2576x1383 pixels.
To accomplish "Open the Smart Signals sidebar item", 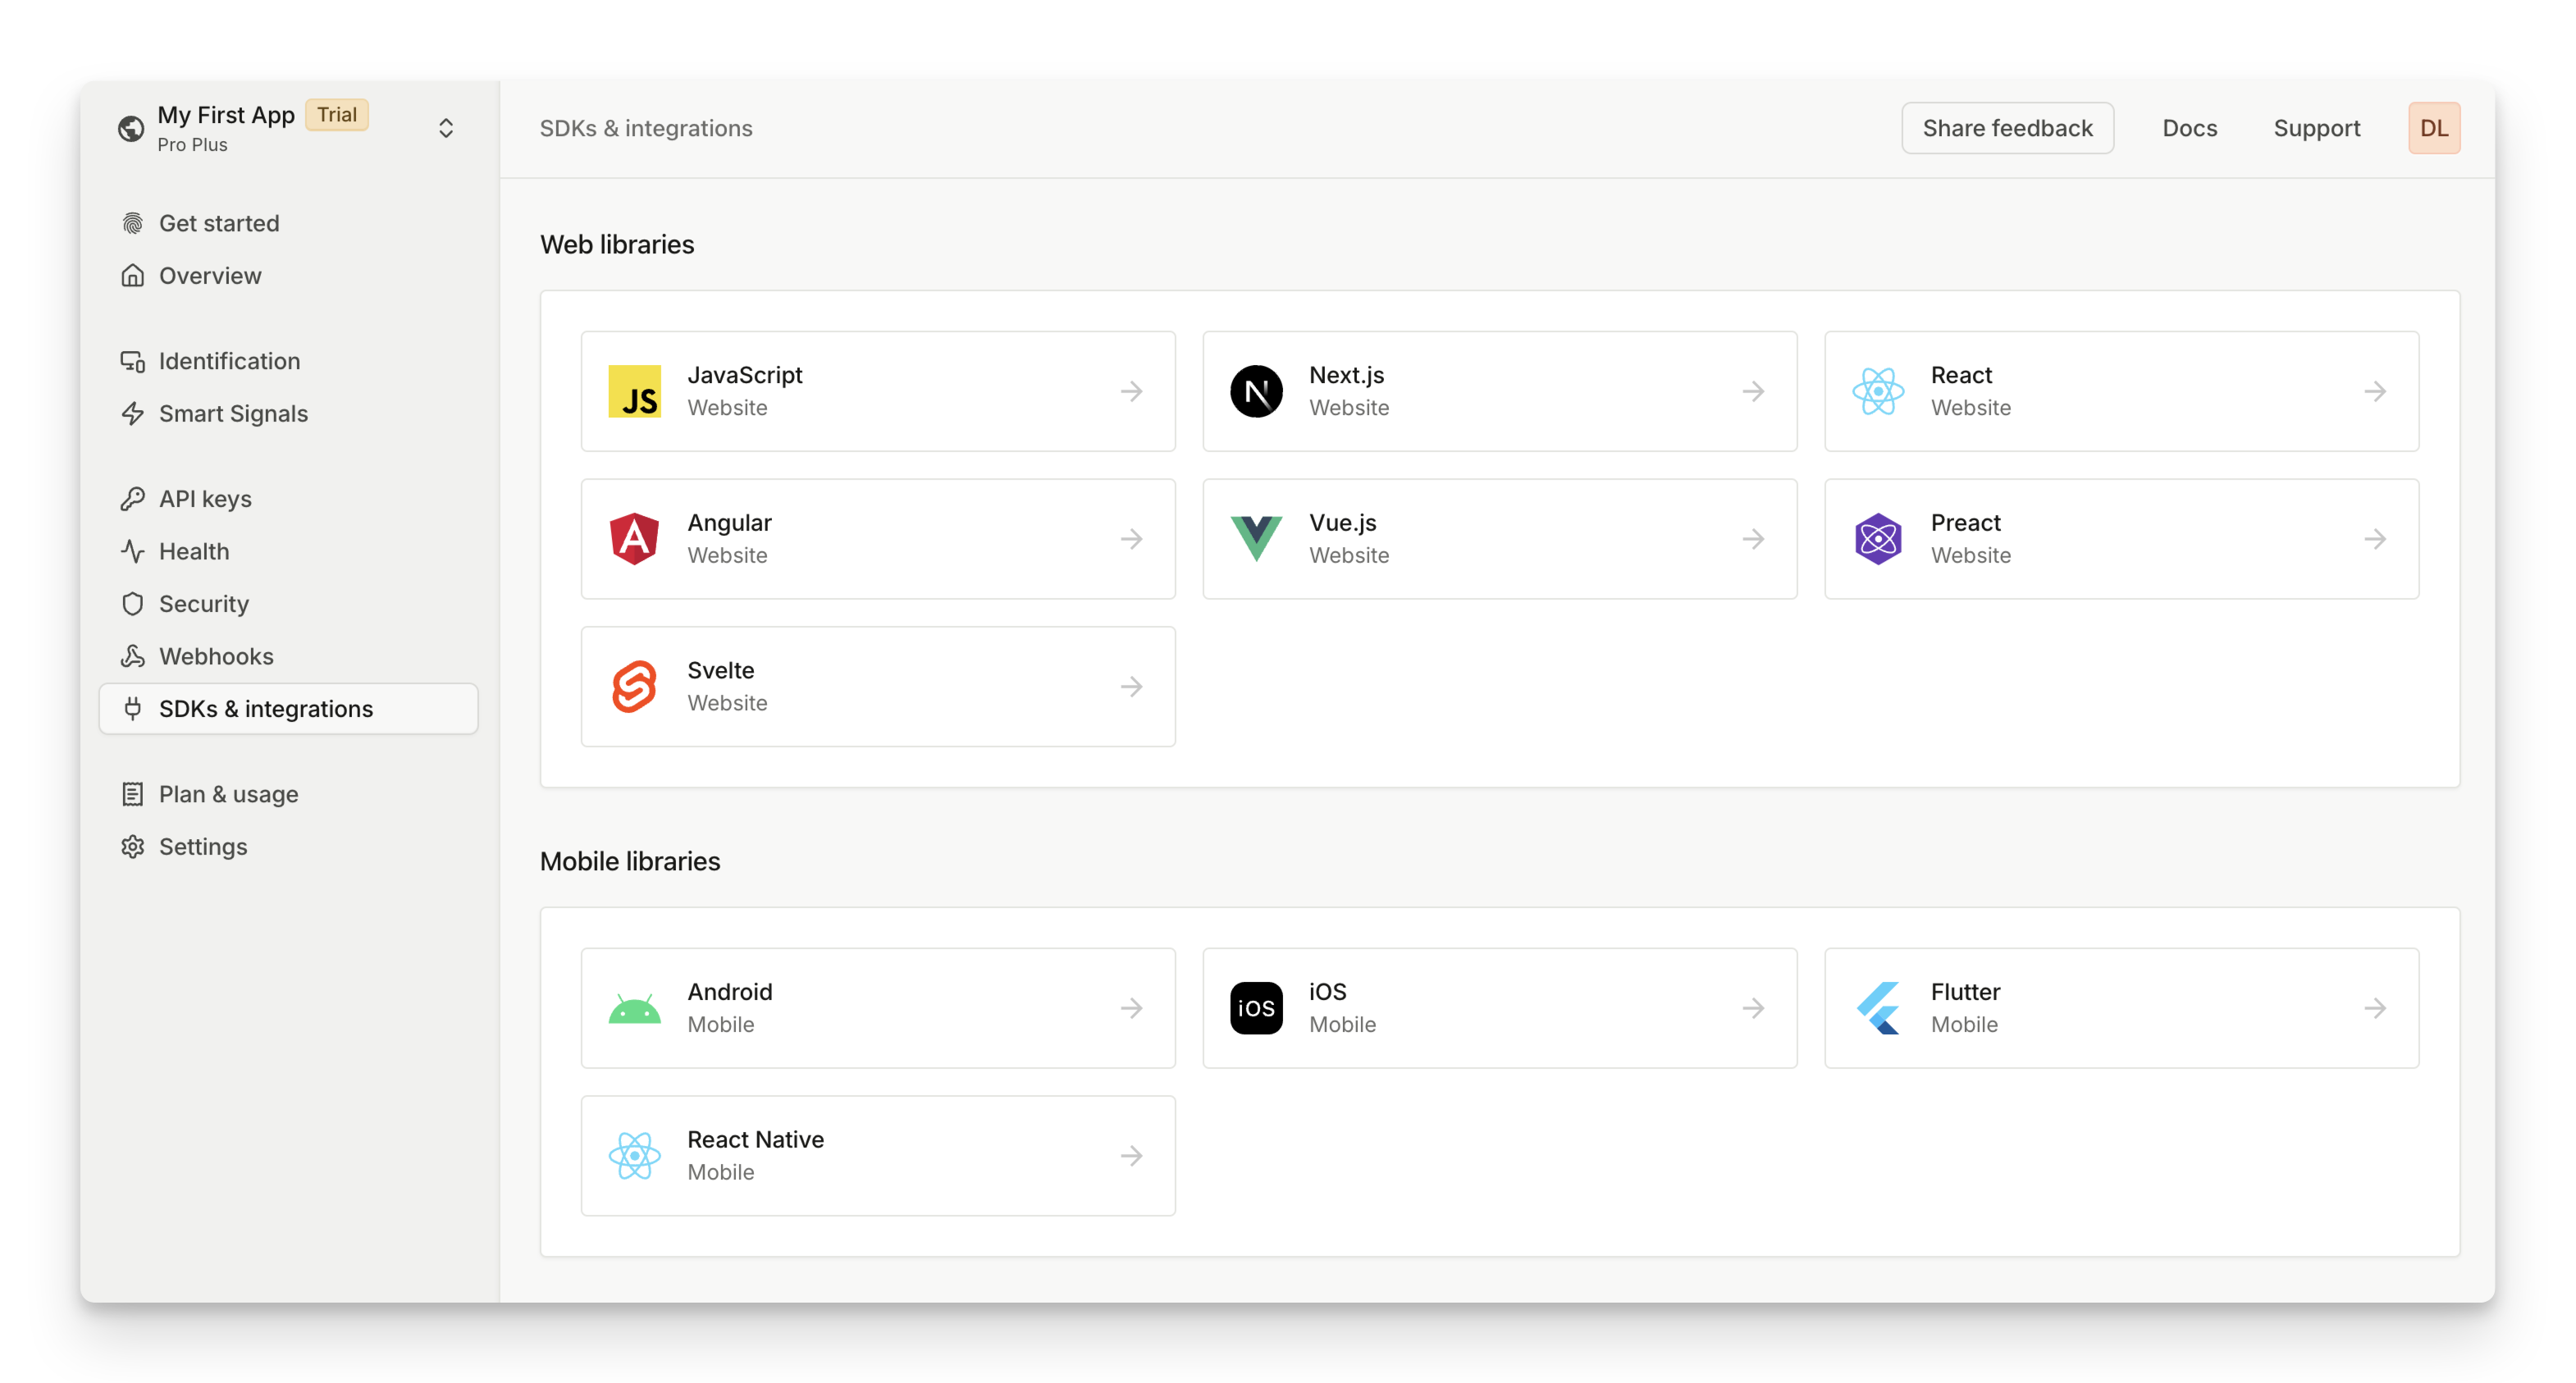I will click(233, 413).
